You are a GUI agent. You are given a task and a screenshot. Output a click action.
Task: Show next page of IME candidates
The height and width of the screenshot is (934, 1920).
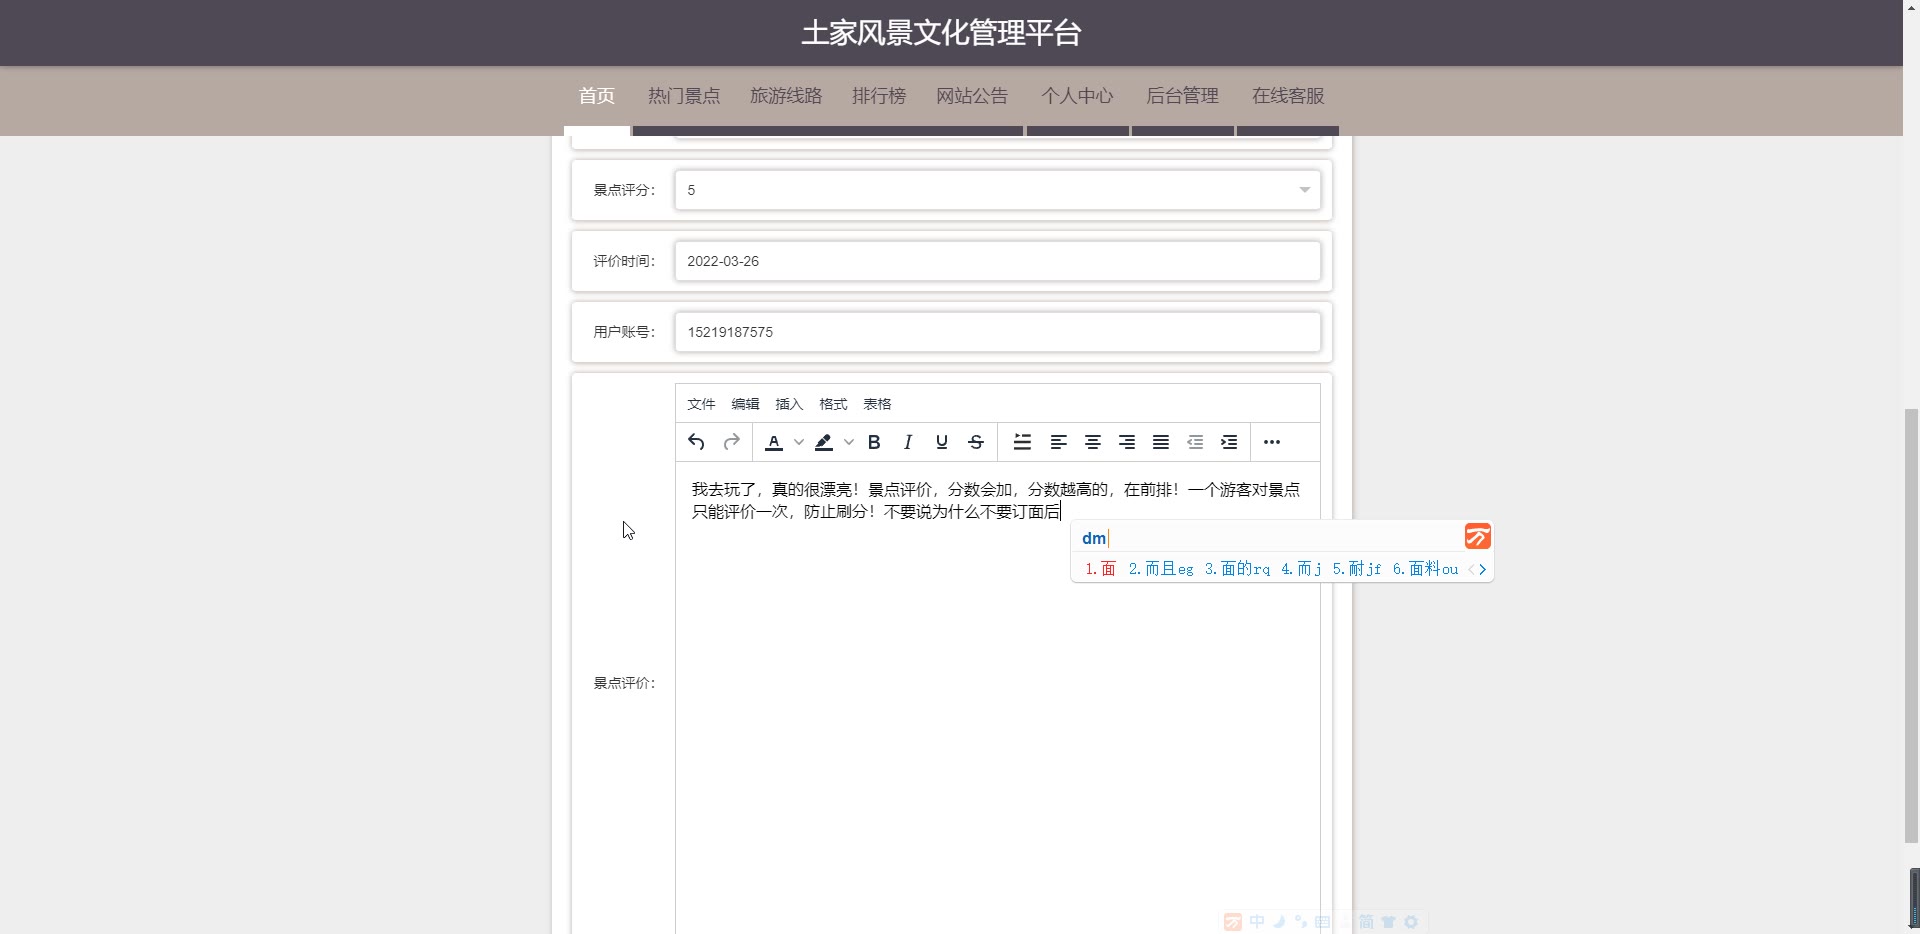(x=1483, y=569)
